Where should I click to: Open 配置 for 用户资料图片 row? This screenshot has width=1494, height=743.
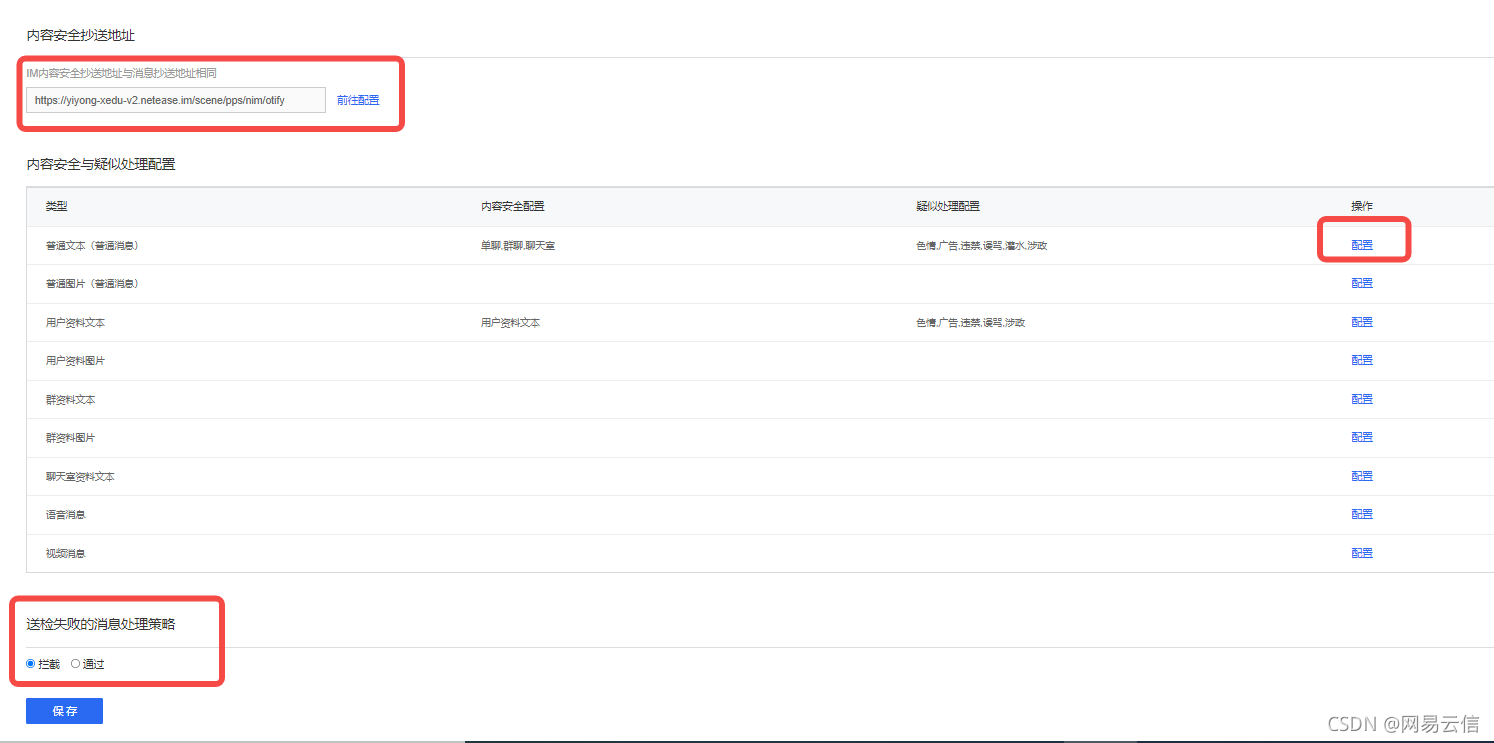coord(1362,360)
